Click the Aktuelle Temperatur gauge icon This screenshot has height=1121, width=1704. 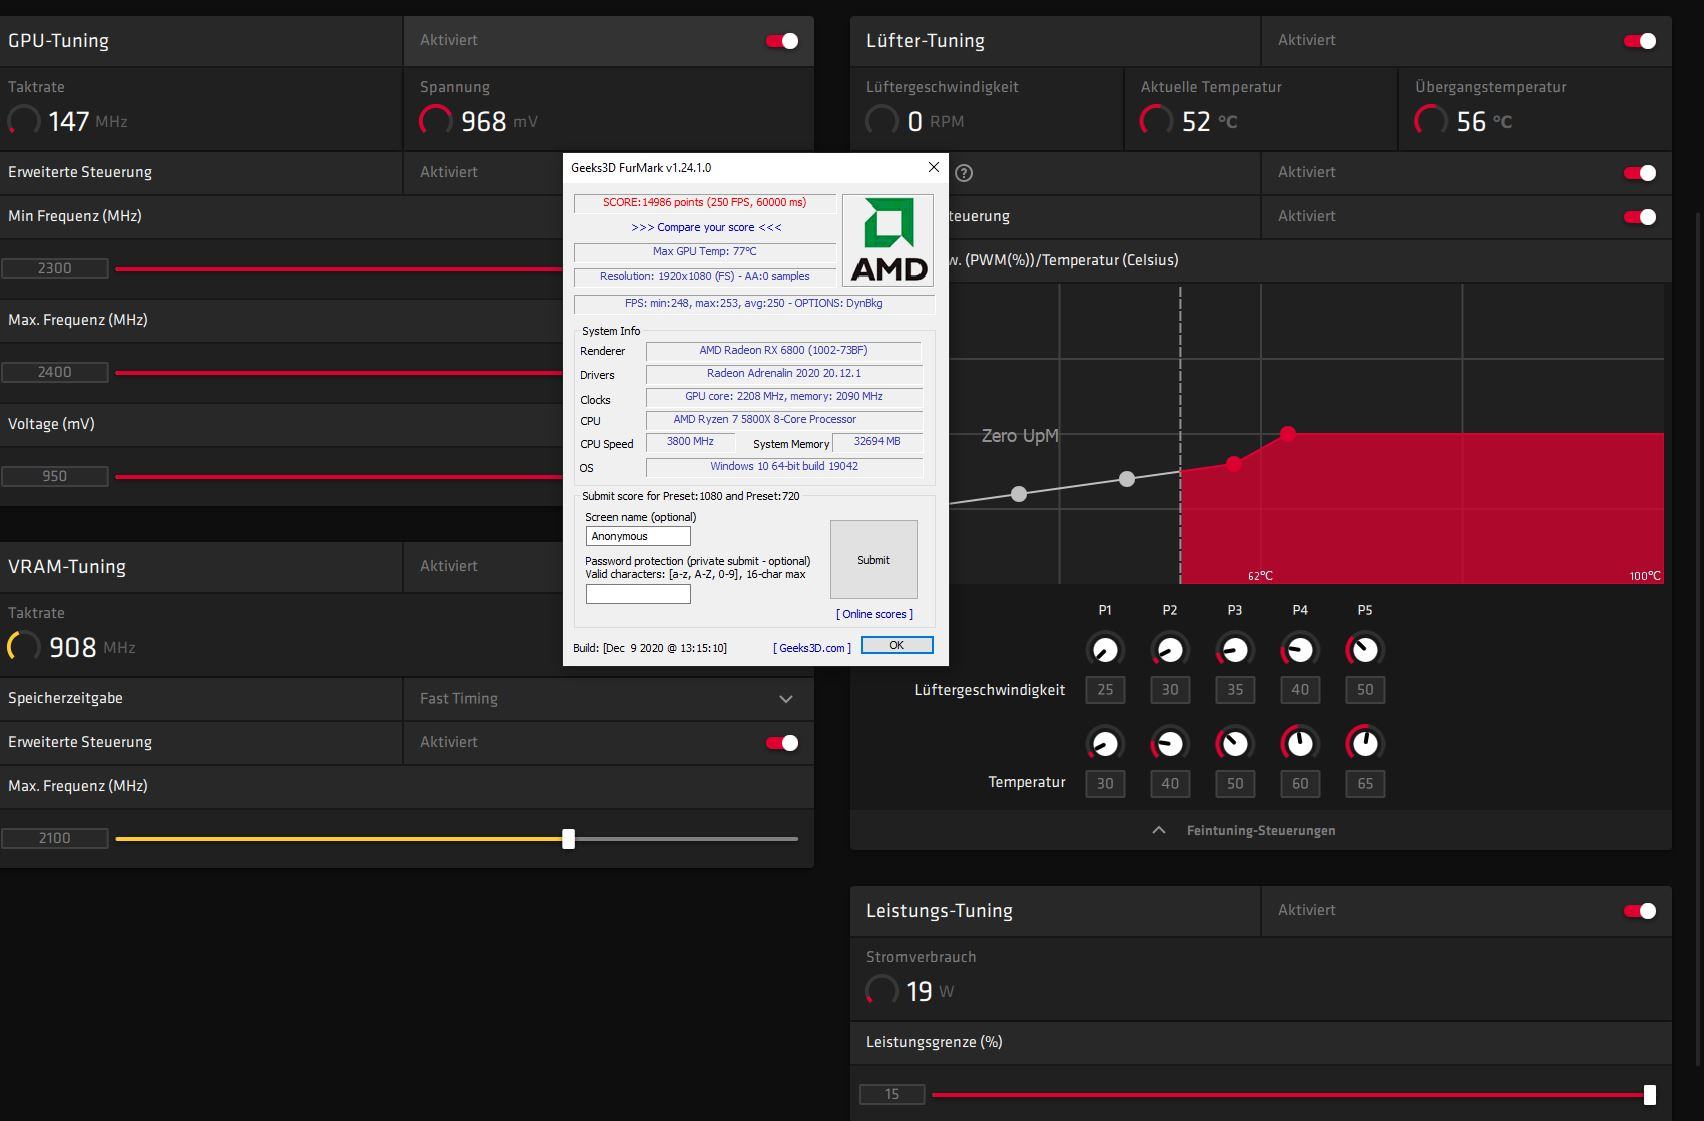click(x=1157, y=121)
